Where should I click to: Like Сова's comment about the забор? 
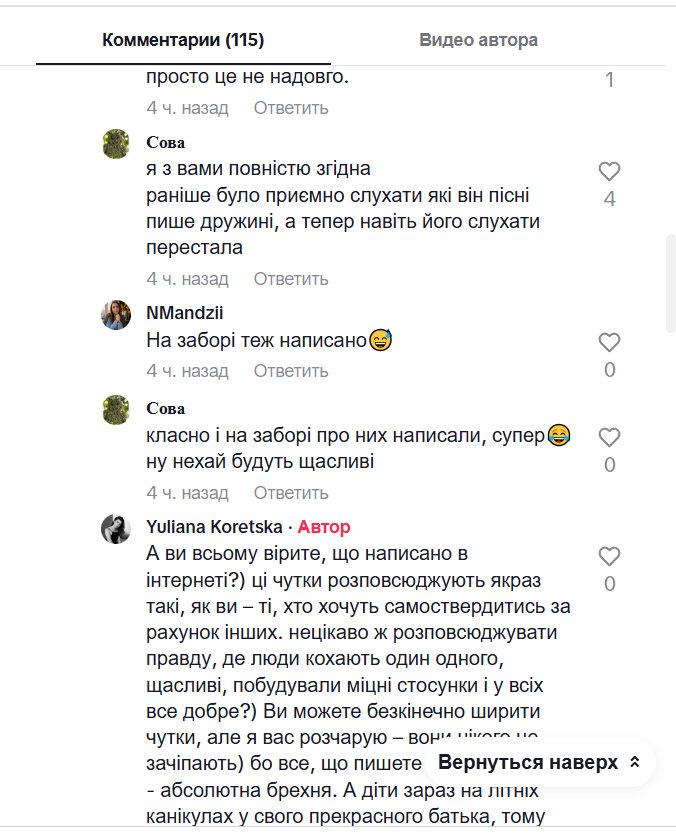tap(610, 437)
